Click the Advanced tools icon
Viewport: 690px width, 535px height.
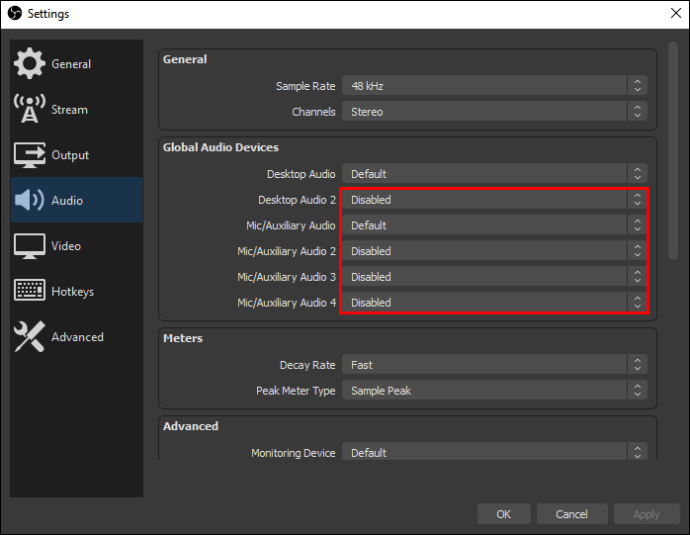(x=29, y=337)
